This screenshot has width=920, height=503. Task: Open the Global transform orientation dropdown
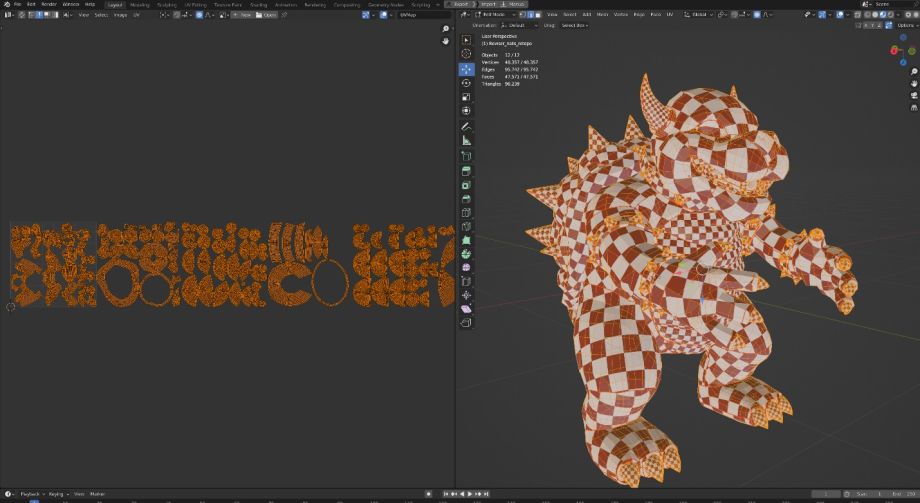[698, 15]
